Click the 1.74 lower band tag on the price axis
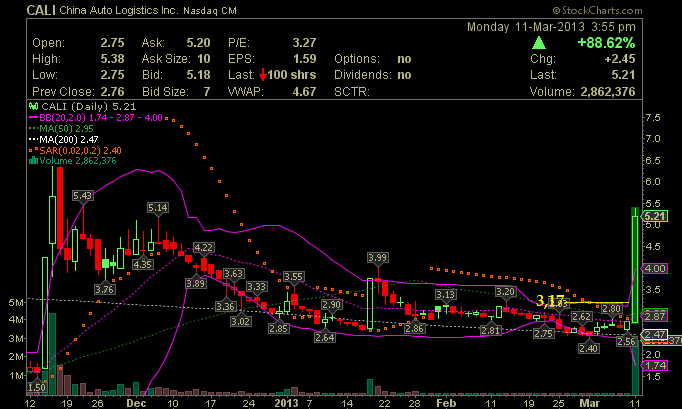682x409 pixels. click(655, 365)
